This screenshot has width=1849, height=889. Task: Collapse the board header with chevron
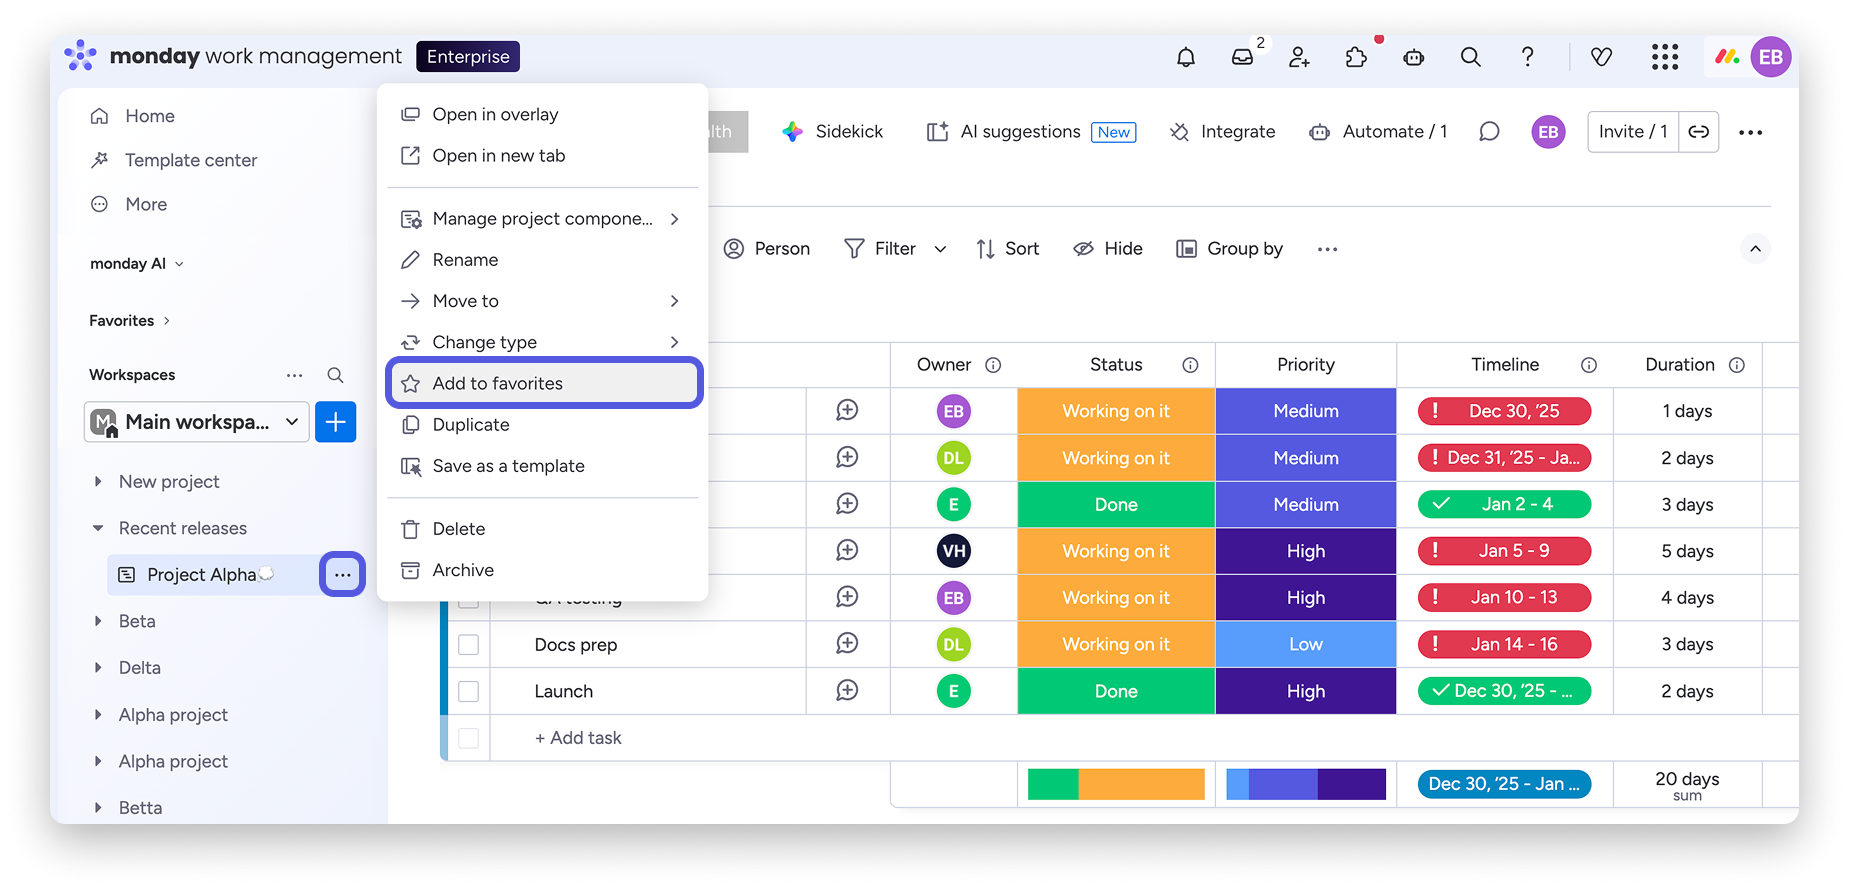coord(1755,249)
